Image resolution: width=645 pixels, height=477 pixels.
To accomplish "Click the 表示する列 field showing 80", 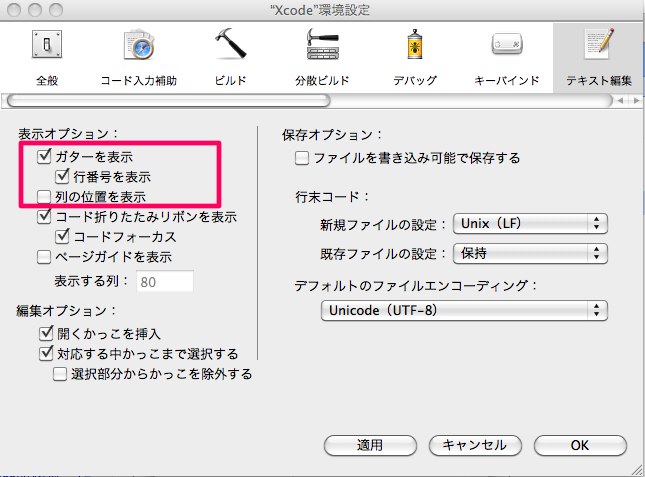I will [x=165, y=282].
